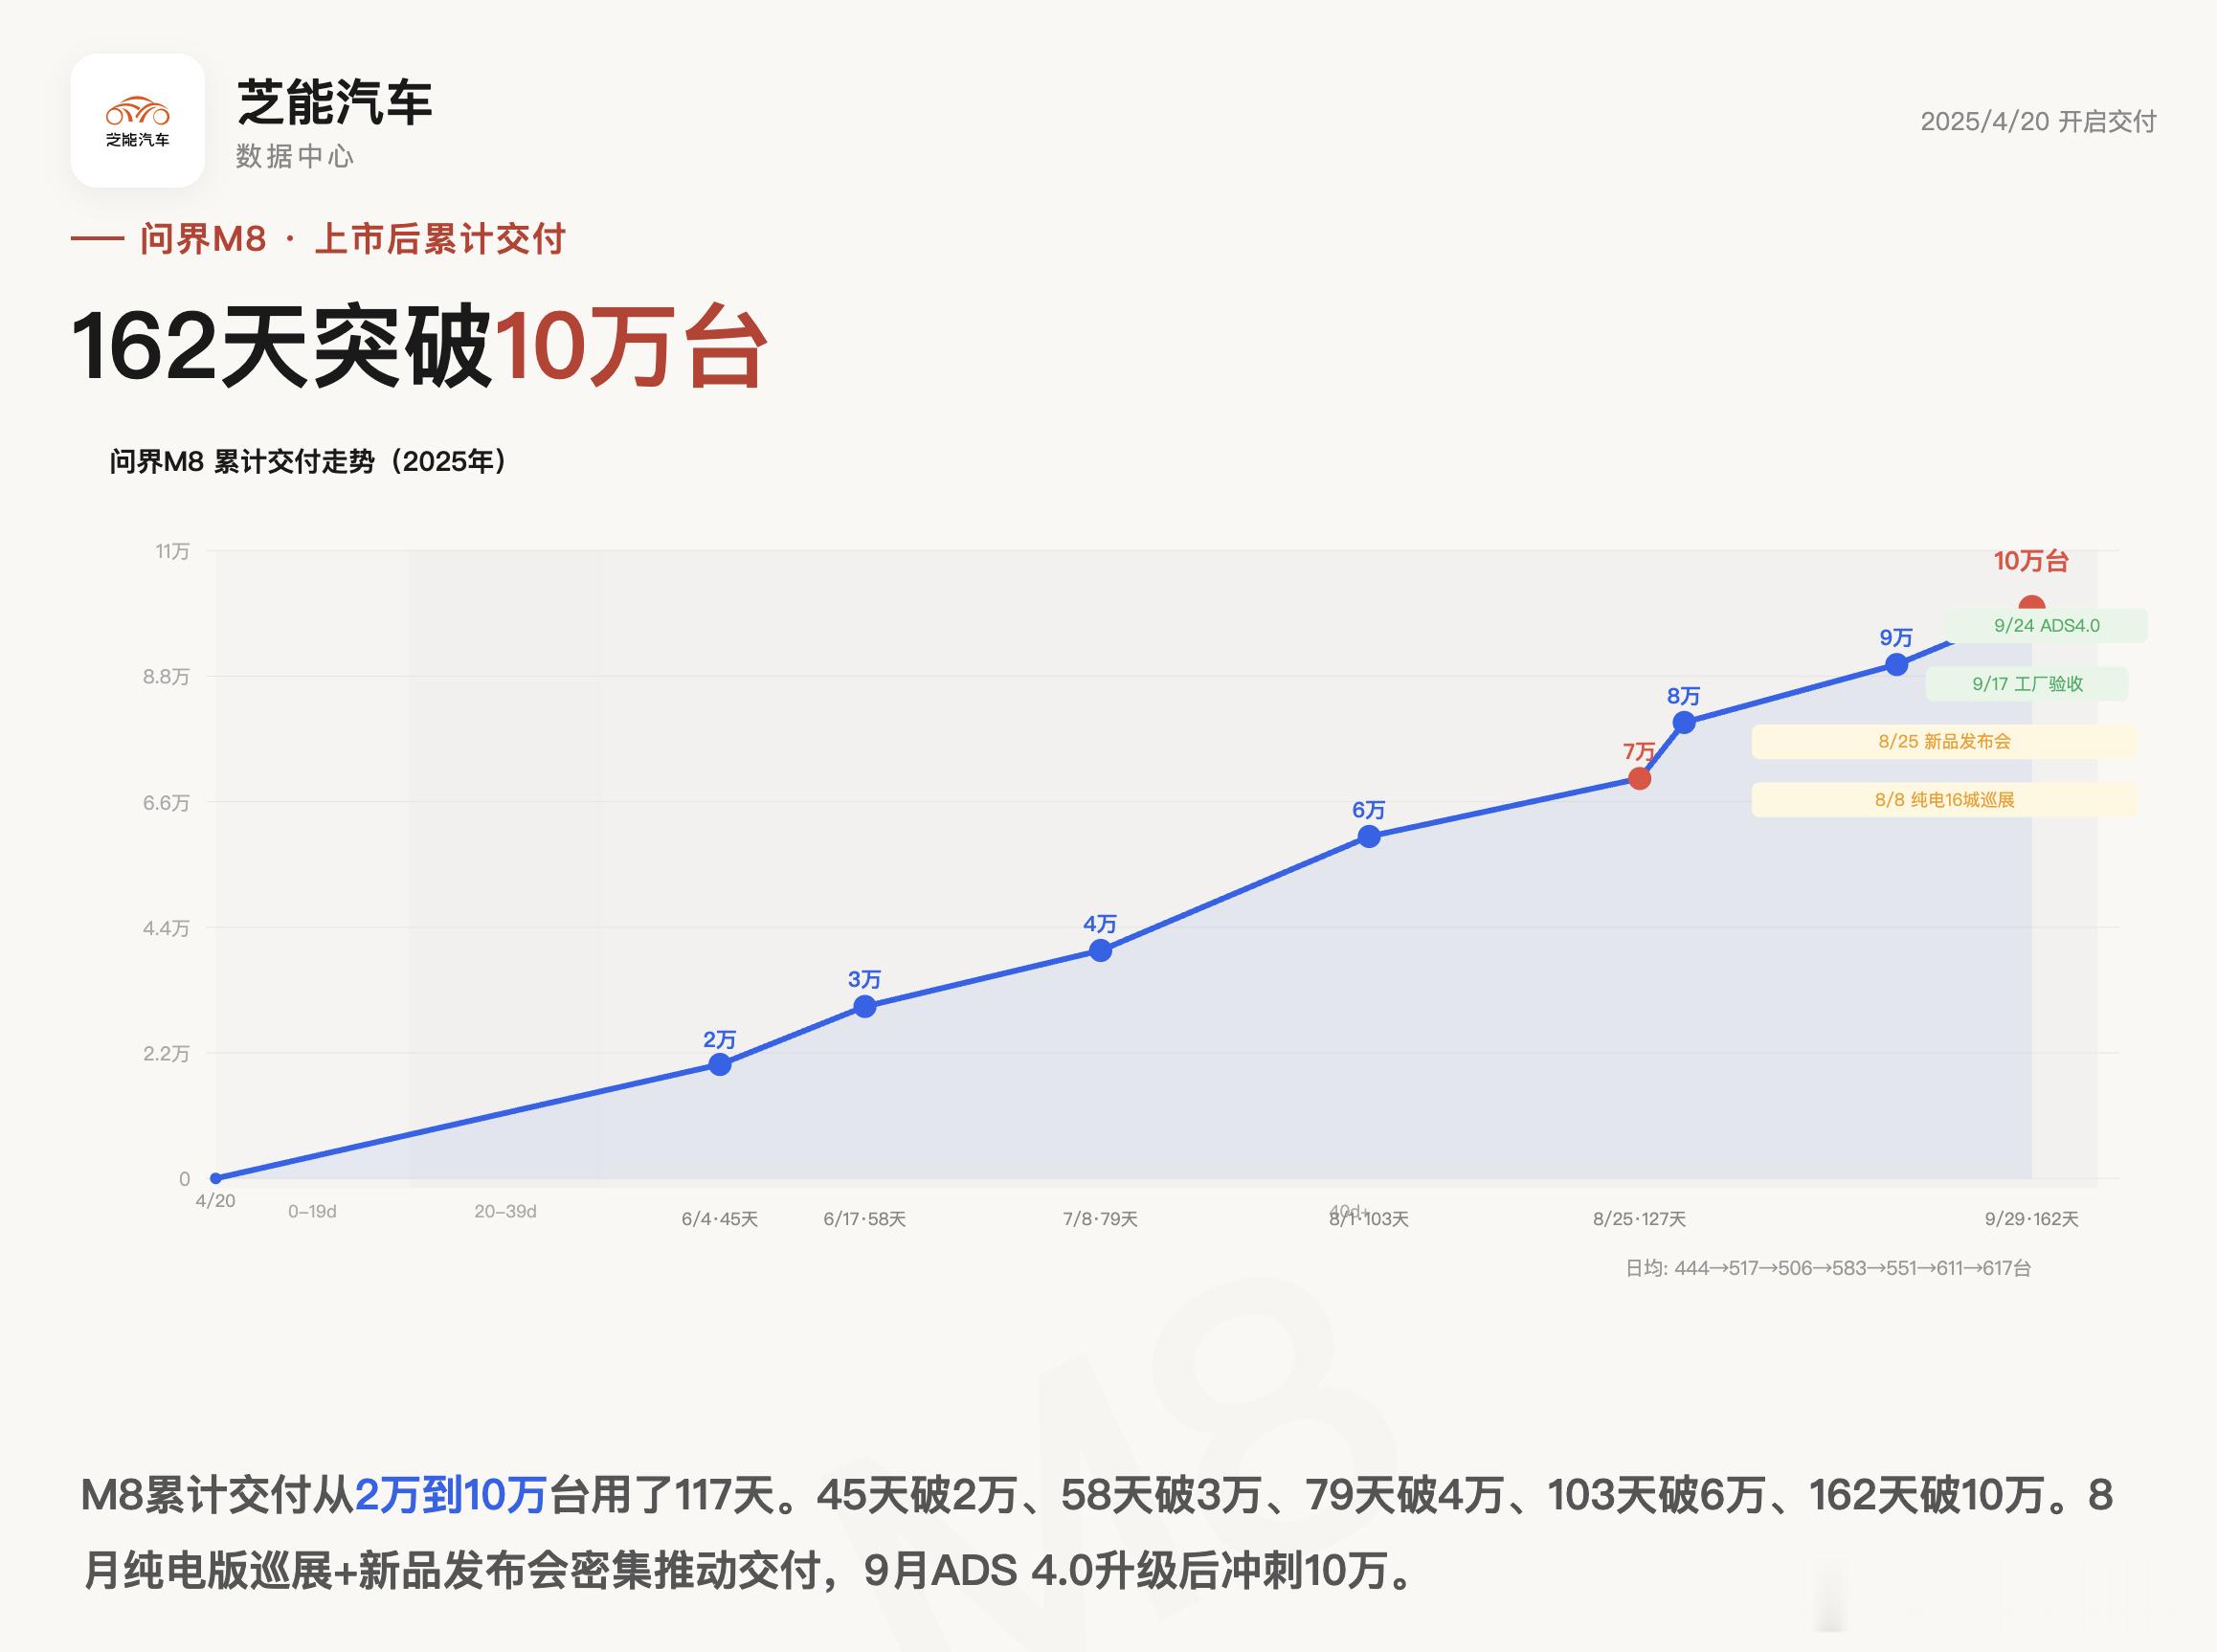The image size is (2217, 1652).
Task: Click the 6/17·58天 axis label
Action: [865, 1219]
